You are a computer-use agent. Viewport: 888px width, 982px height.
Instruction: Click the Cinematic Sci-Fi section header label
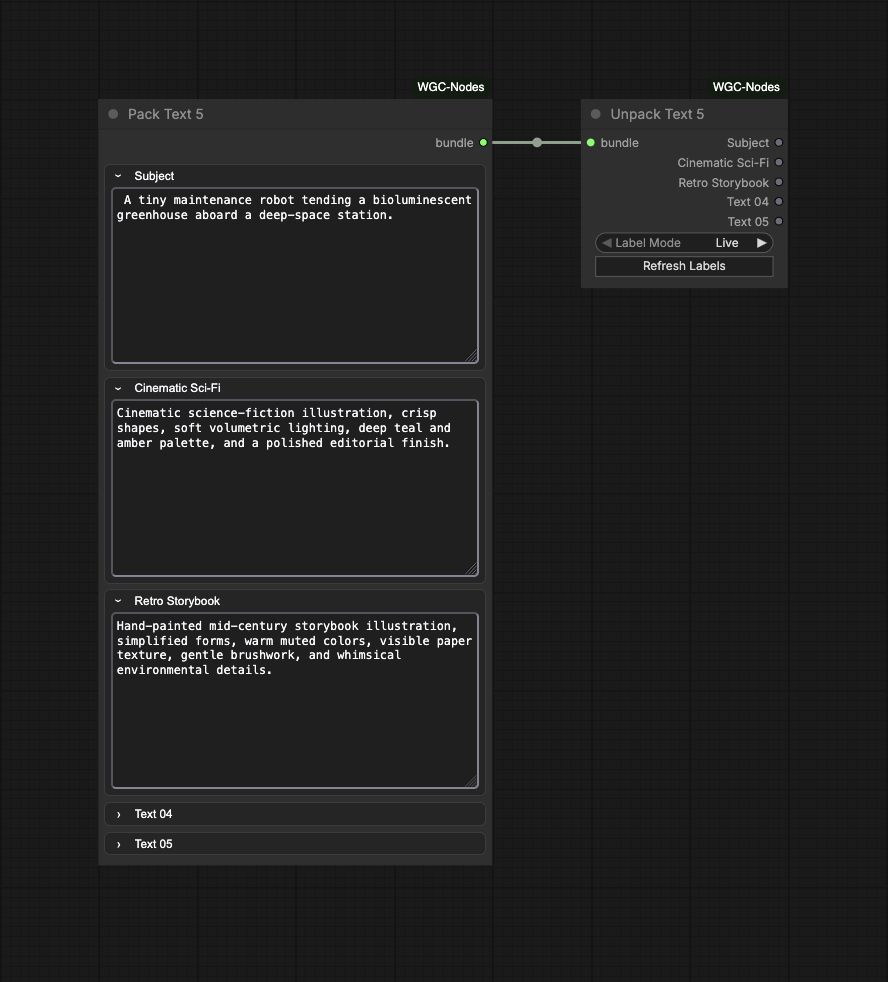click(177, 388)
